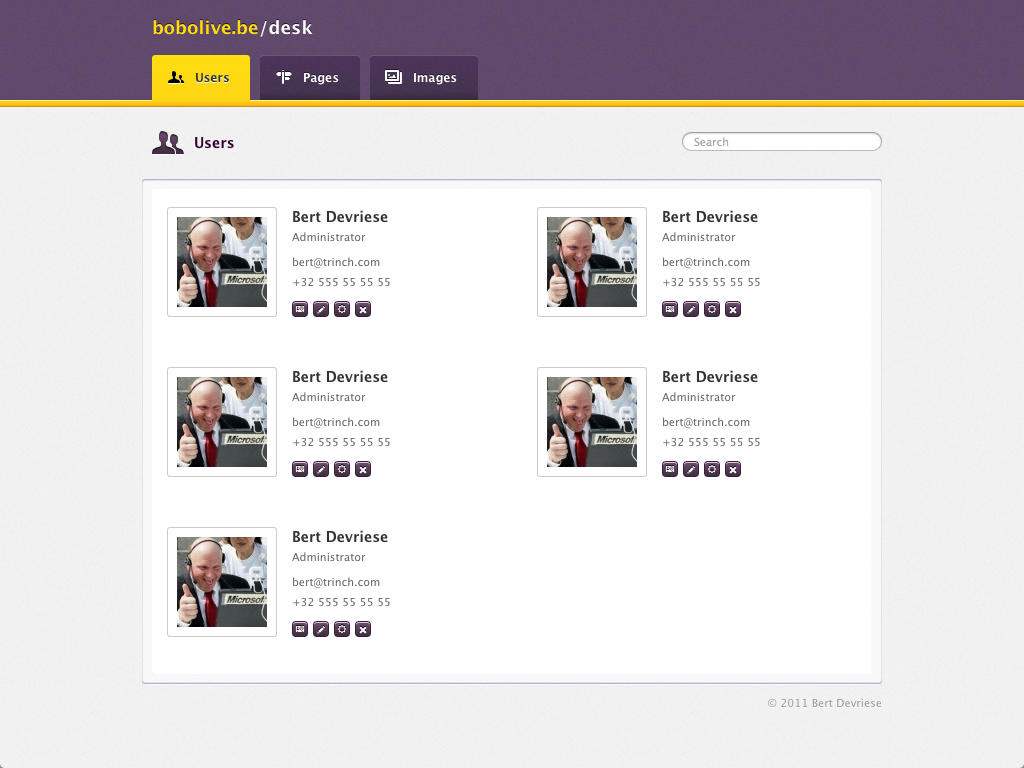Click the contact card icon in bottom-left user card
Screen dimensions: 1024x768
(x=300, y=629)
